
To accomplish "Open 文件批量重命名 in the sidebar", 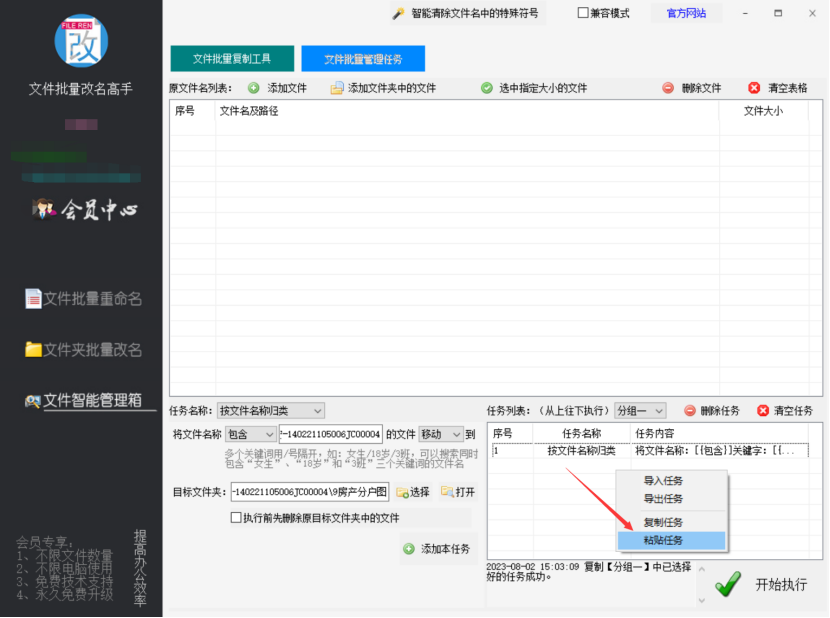I will tap(83, 299).
